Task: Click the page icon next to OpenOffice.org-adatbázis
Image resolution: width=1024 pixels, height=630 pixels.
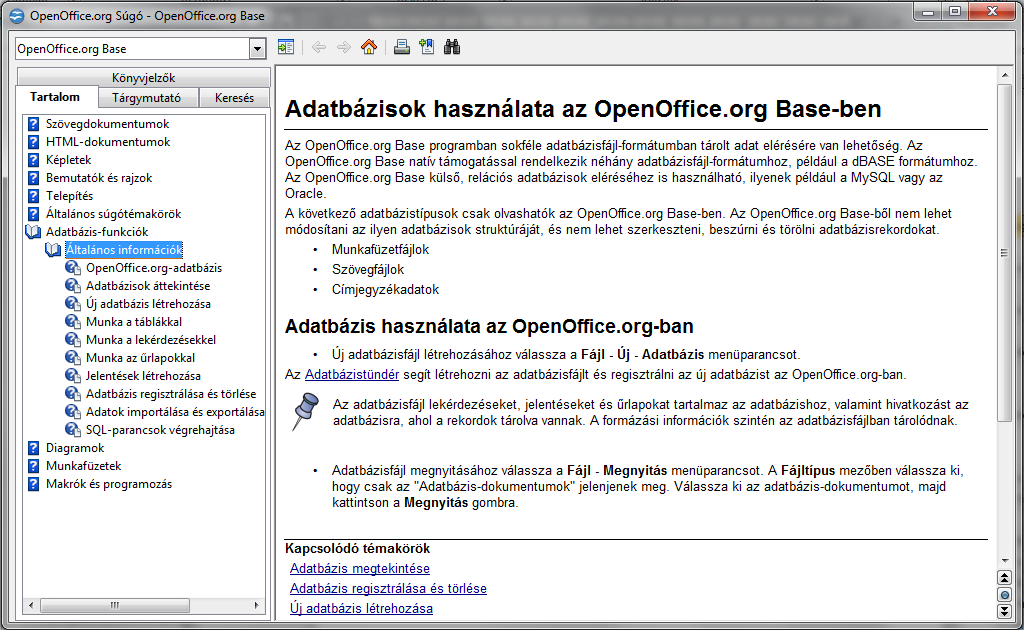Action: pos(73,268)
